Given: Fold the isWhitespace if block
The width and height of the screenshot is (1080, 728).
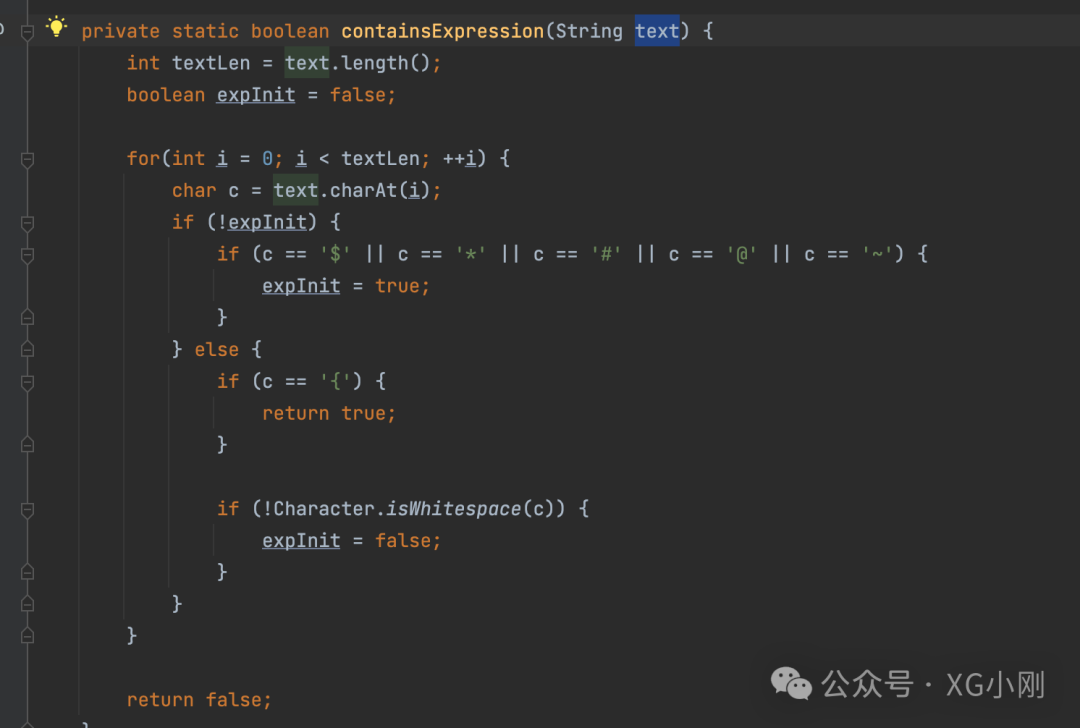Looking at the screenshot, I should [x=28, y=510].
